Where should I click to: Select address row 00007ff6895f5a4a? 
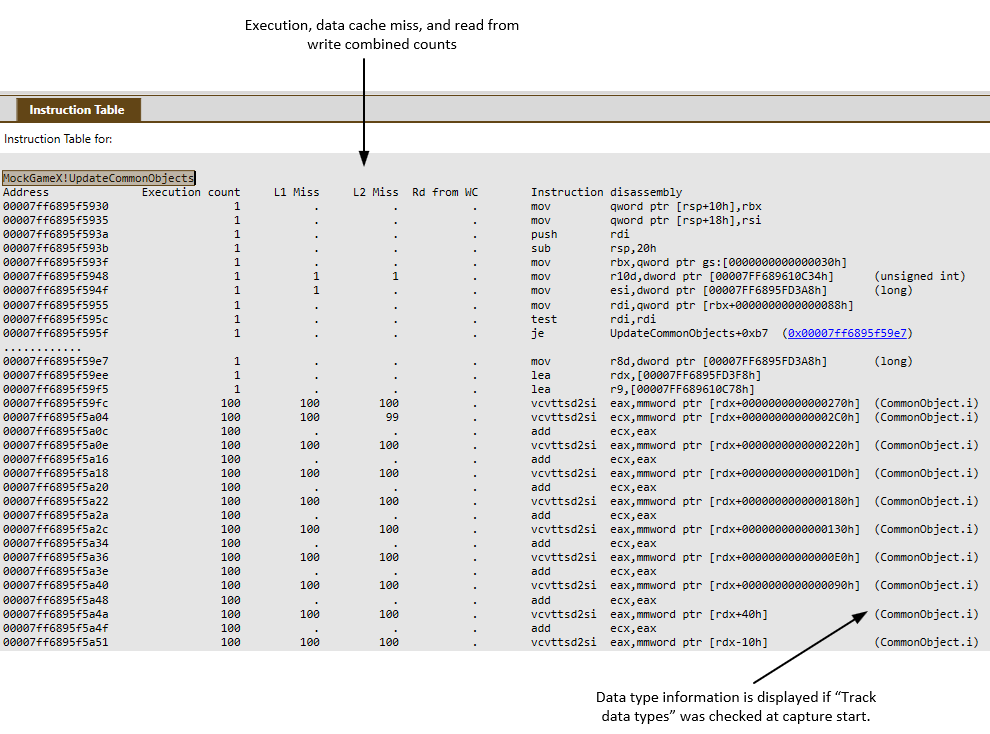click(x=491, y=614)
